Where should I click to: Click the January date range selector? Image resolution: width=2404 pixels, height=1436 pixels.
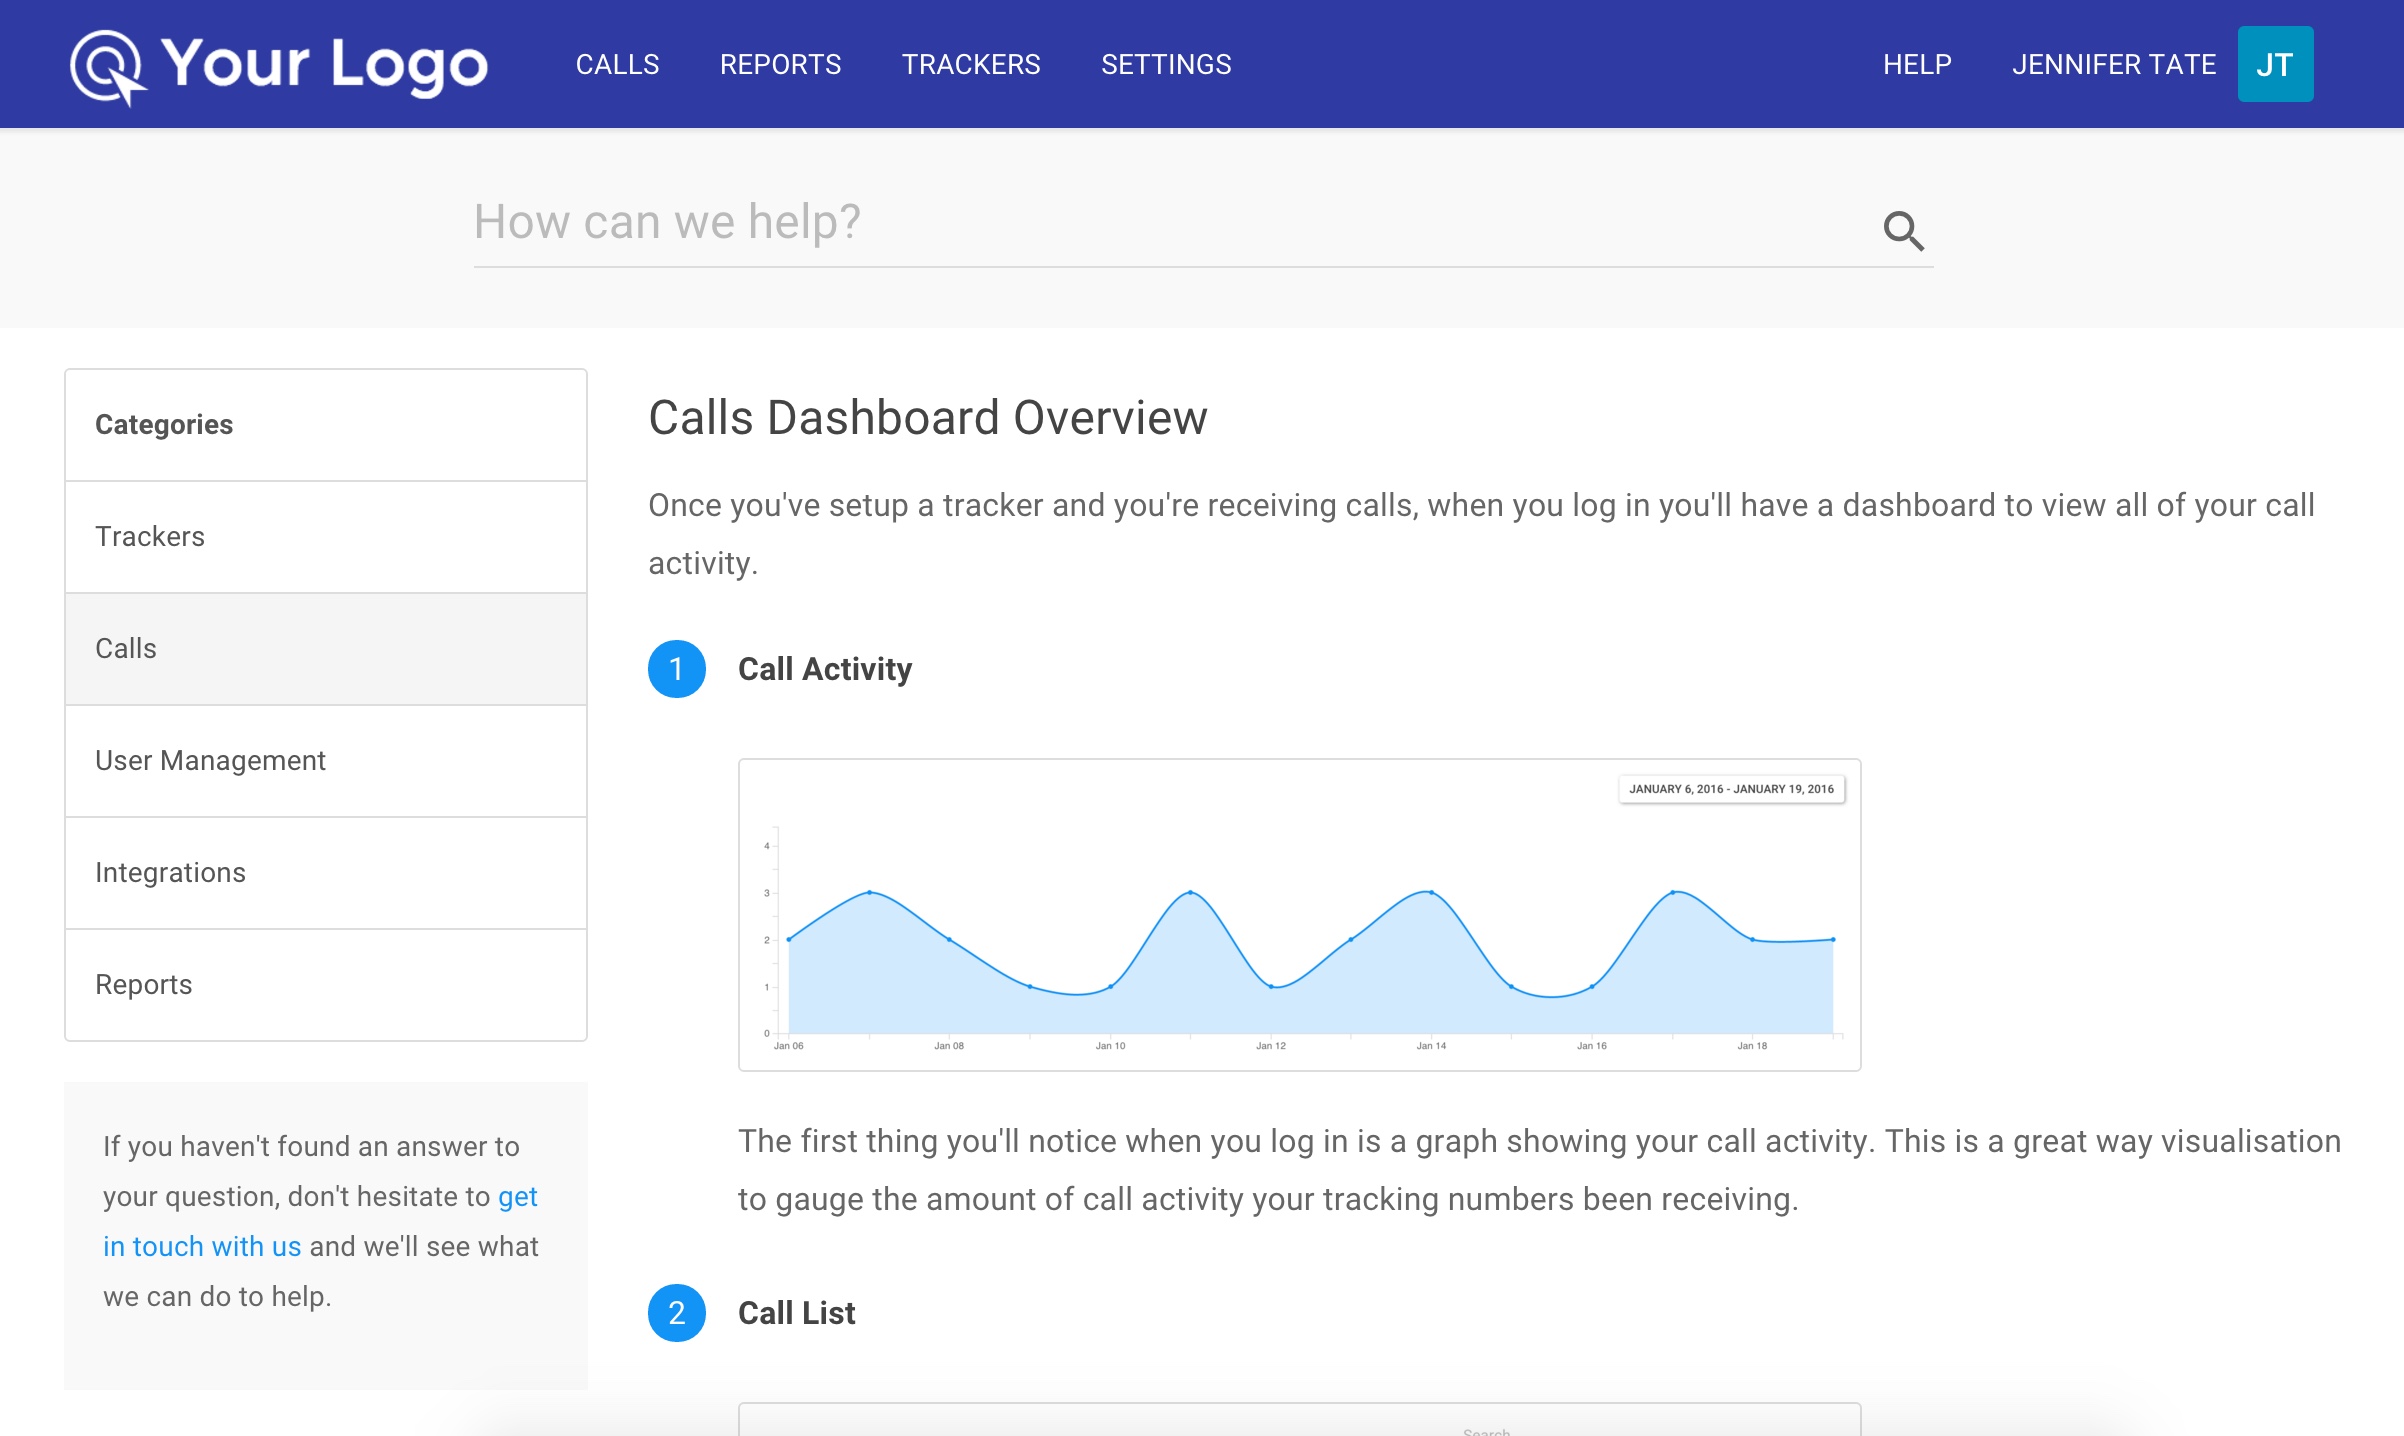[1731, 789]
